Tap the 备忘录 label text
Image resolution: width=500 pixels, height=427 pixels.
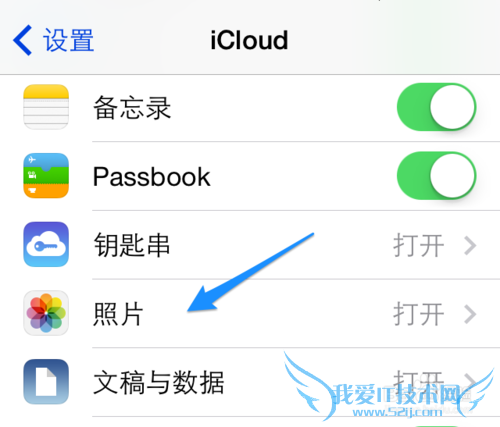tap(132, 108)
